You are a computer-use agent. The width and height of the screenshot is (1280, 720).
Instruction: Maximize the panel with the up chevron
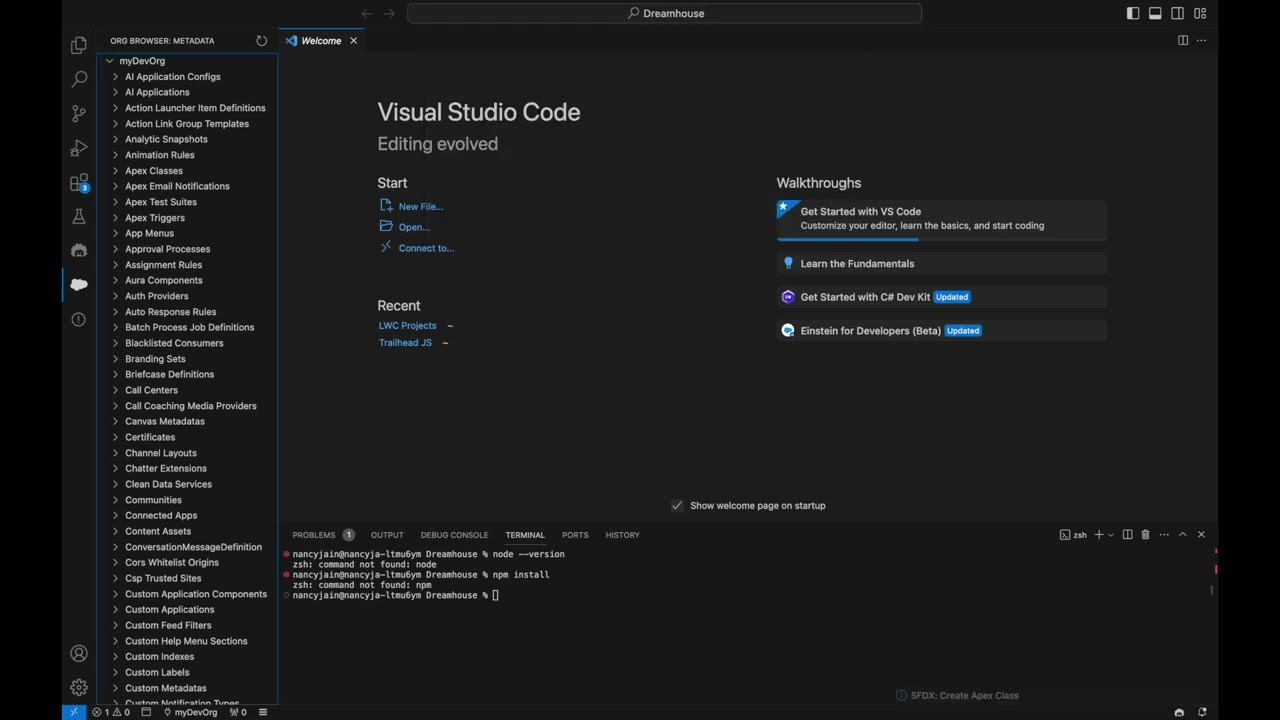[x=1183, y=535]
